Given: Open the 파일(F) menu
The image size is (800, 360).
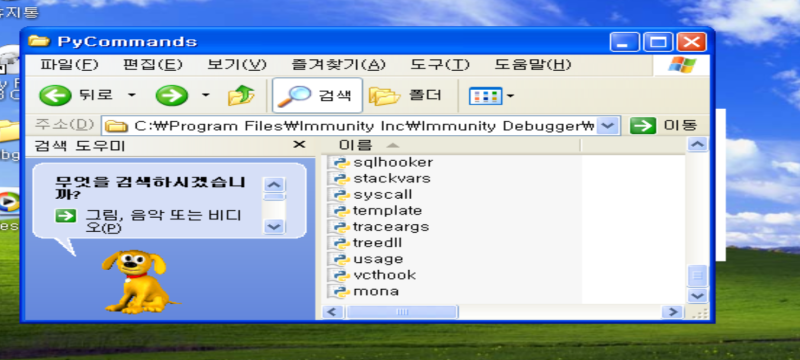Looking at the screenshot, I should coord(69,65).
